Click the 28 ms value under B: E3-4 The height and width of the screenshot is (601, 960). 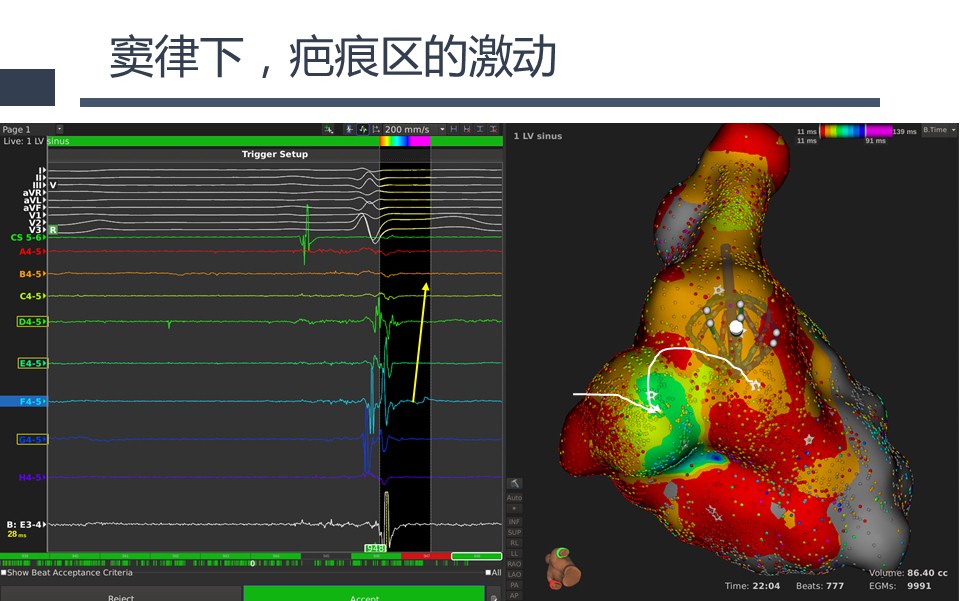coord(17,534)
